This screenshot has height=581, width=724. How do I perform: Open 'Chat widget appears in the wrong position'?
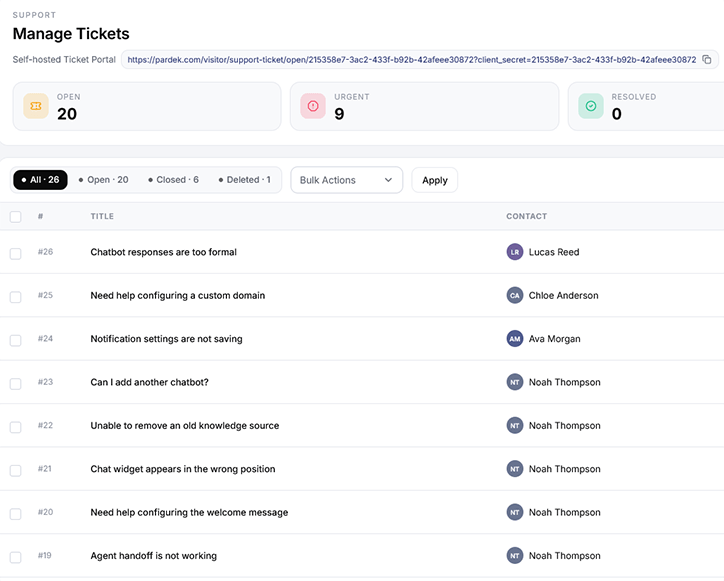(x=183, y=469)
